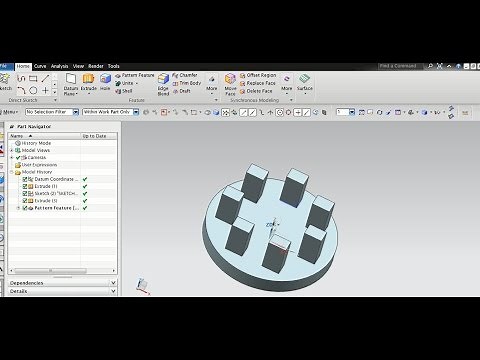This screenshot has width=480, height=360.
Task: Click the Offset Region command
Action: [258, 75]
